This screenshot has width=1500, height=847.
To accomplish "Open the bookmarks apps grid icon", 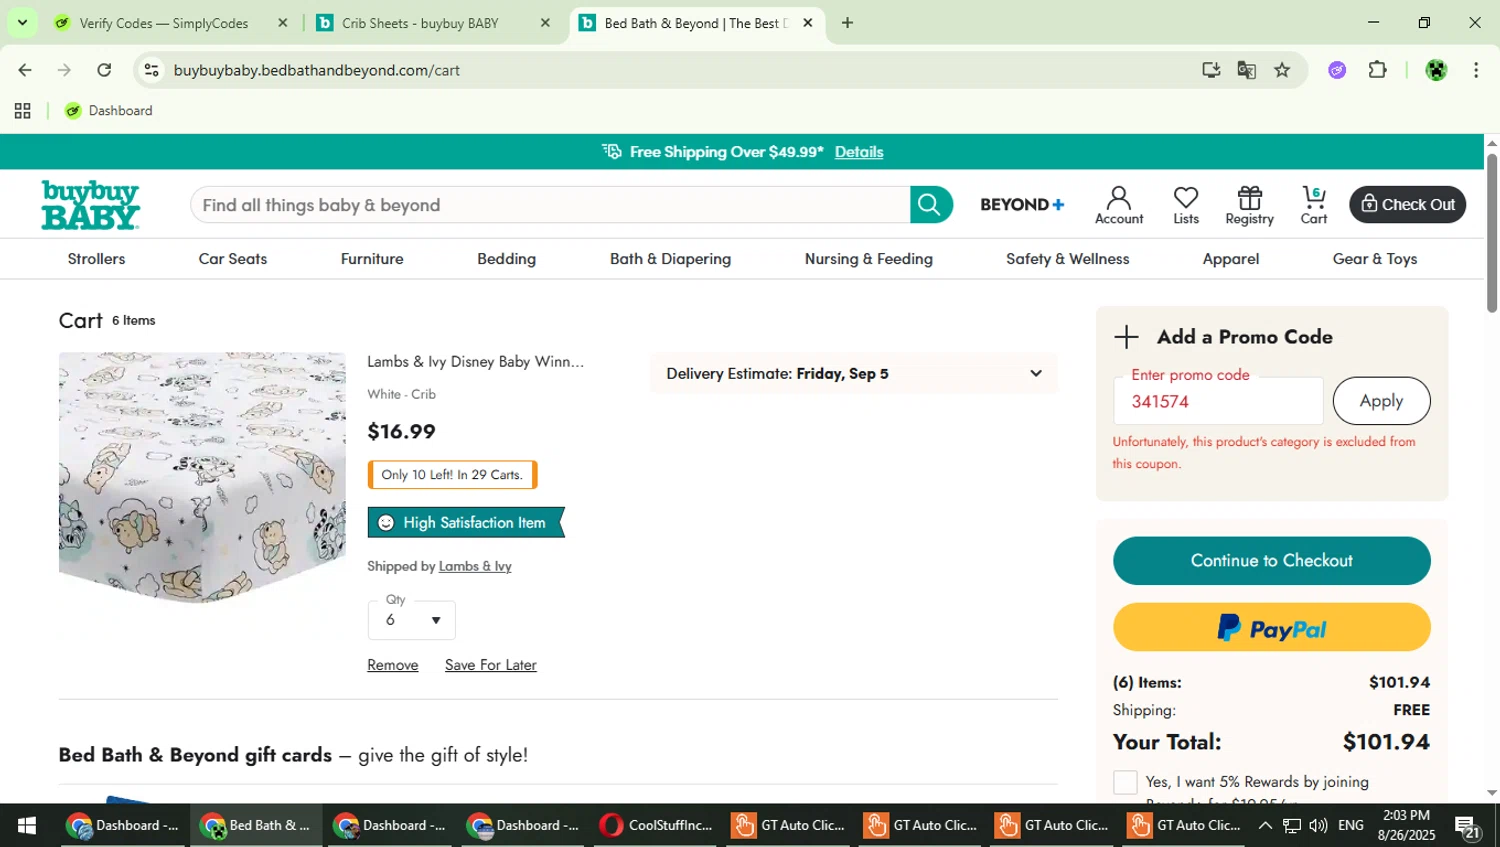I will 22,111.
